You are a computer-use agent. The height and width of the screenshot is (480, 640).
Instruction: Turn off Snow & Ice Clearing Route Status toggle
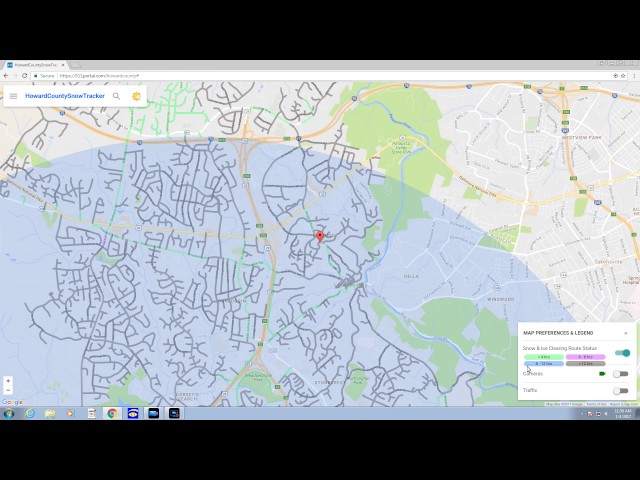pyautogui.click(x=622, y=353)
